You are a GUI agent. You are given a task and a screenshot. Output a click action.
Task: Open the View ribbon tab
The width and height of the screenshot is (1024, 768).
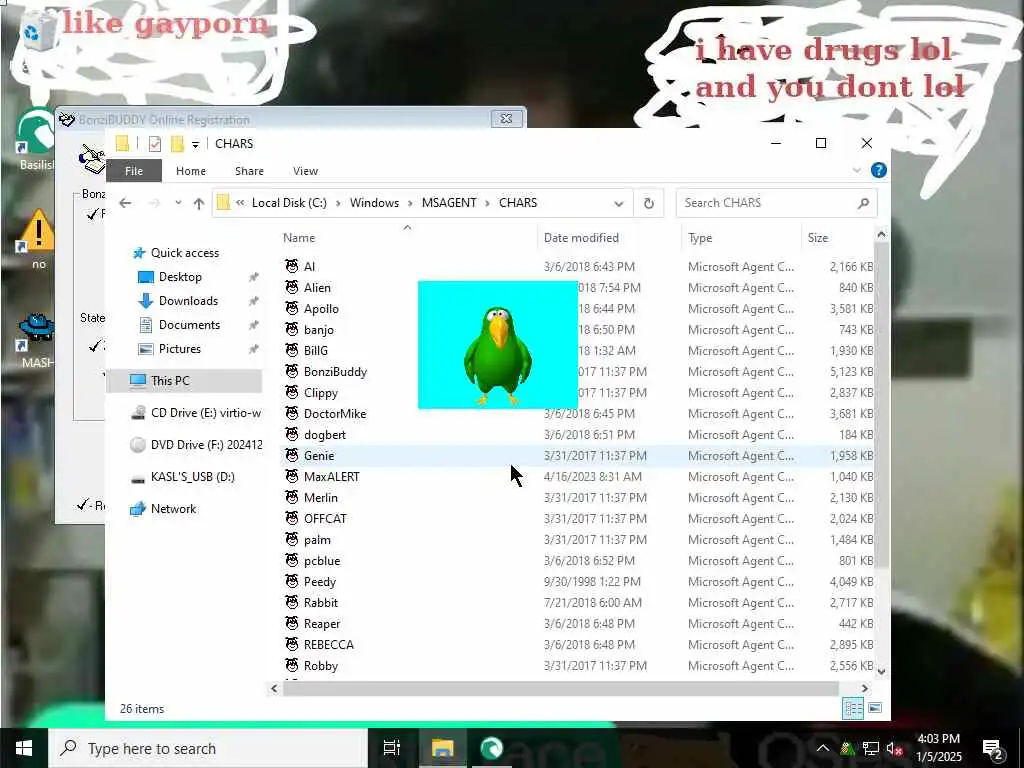(x=306, y=171)
